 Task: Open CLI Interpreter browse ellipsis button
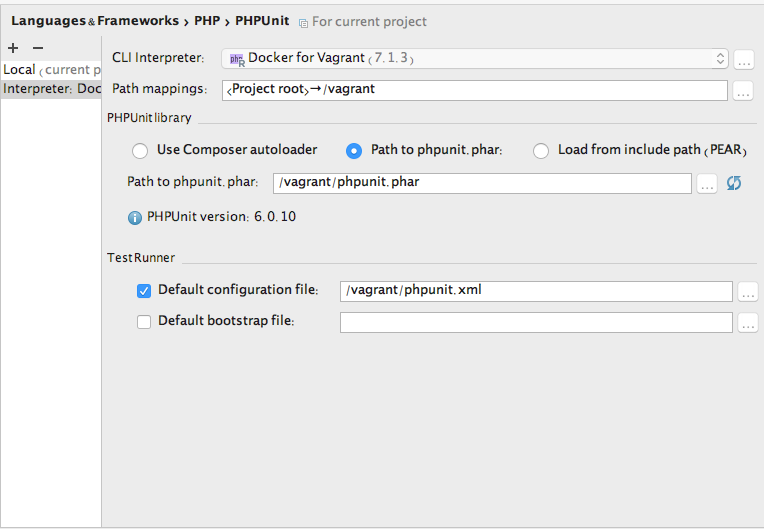[744, 59]
